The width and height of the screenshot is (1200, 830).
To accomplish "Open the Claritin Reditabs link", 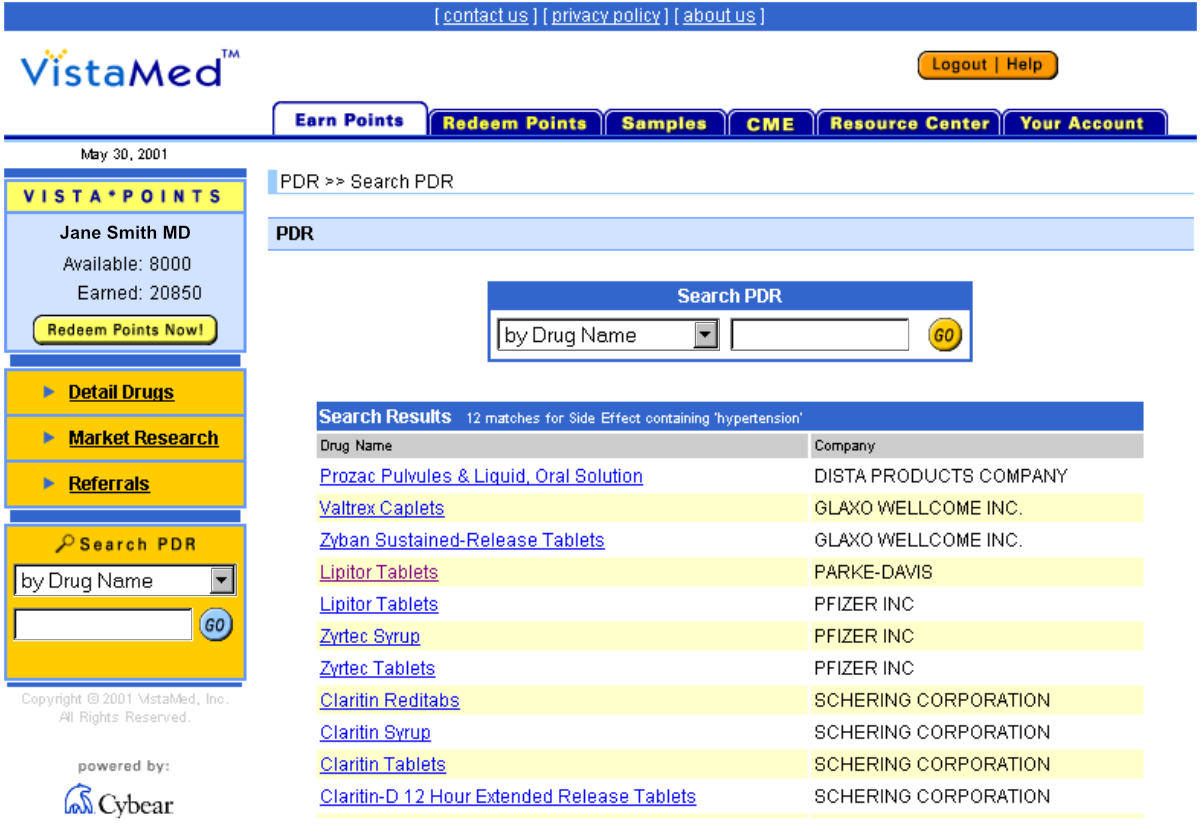I will coord(390,700).
